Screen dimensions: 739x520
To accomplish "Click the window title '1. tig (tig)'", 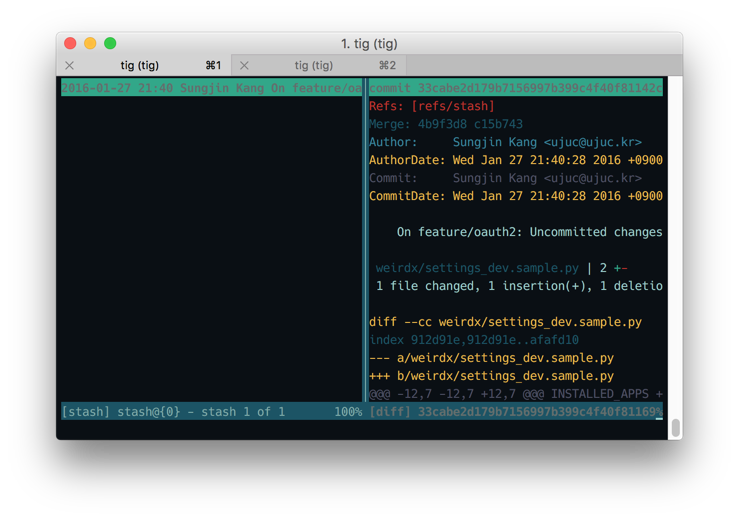I will (x=369, y=44).
